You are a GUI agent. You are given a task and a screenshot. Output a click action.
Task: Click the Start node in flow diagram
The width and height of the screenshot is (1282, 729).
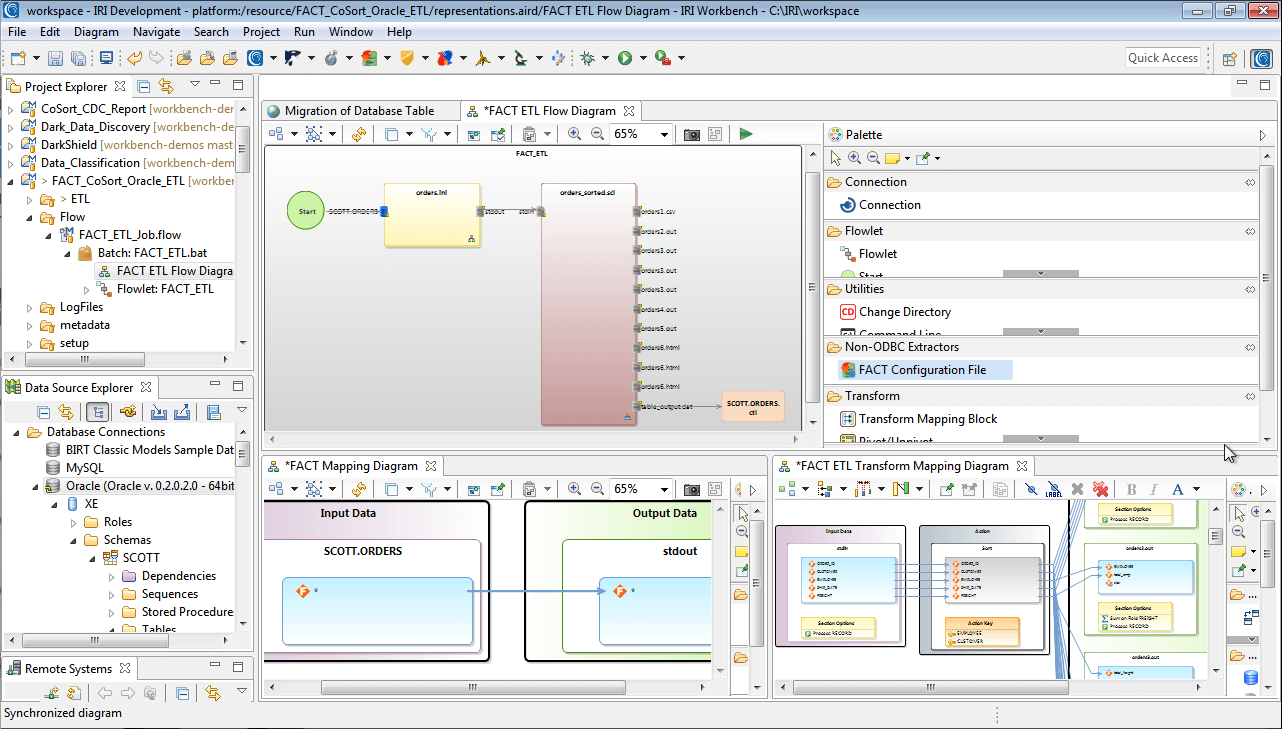click(x=307, y=211)
